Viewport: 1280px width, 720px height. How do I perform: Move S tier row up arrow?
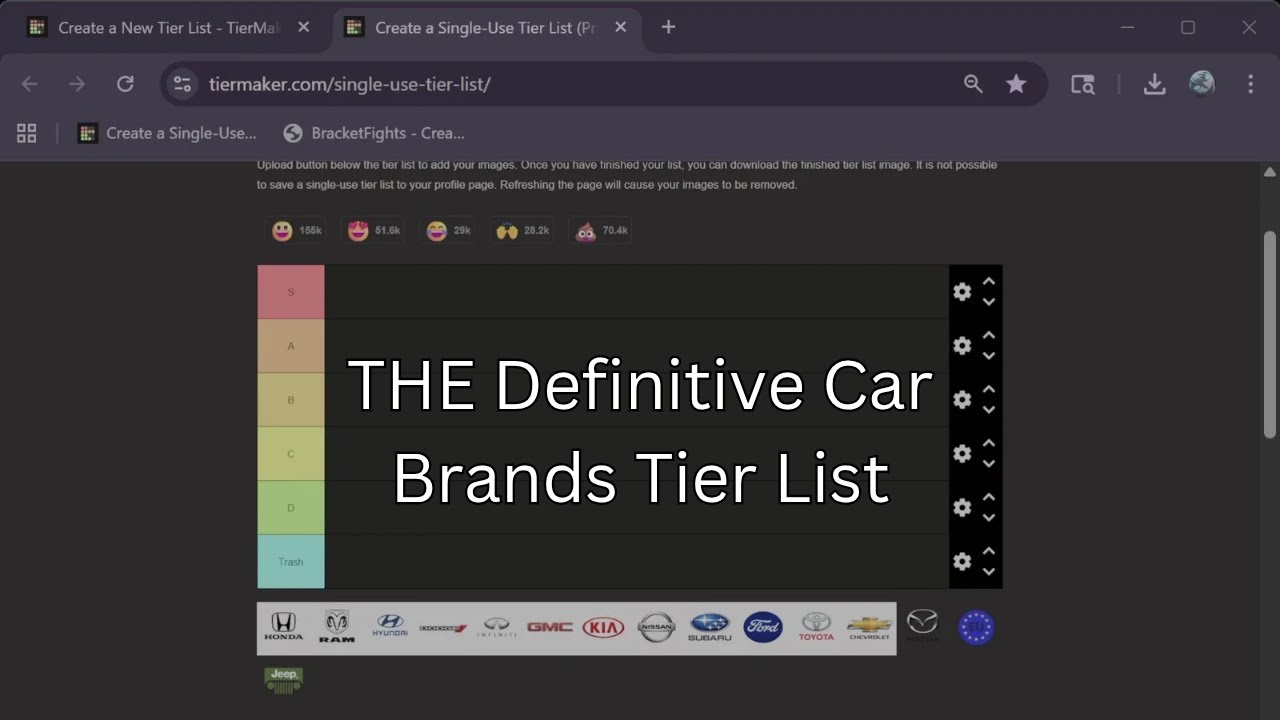pos(988,281)
